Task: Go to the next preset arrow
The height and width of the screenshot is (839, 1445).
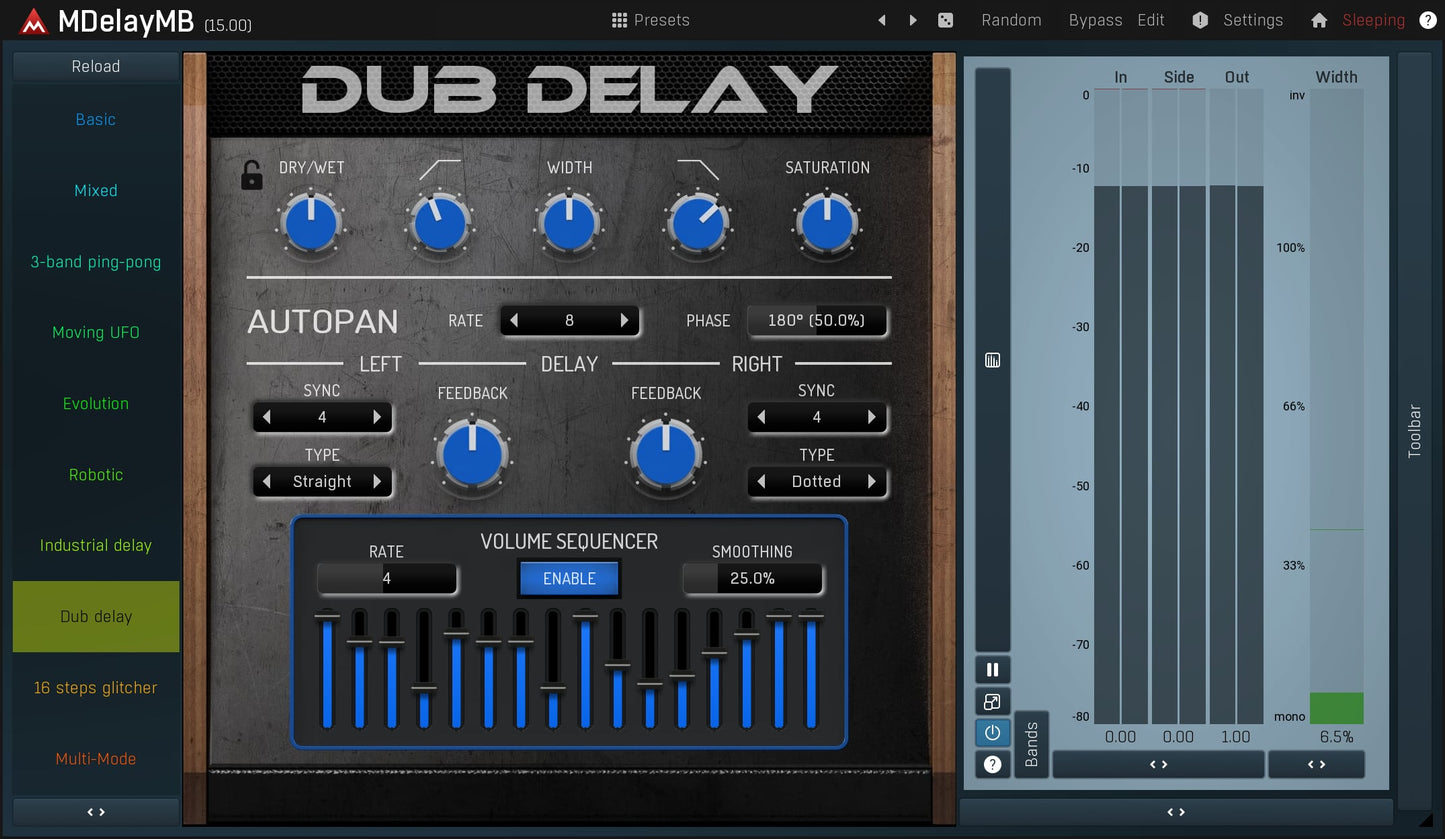Action: [912, 20]
